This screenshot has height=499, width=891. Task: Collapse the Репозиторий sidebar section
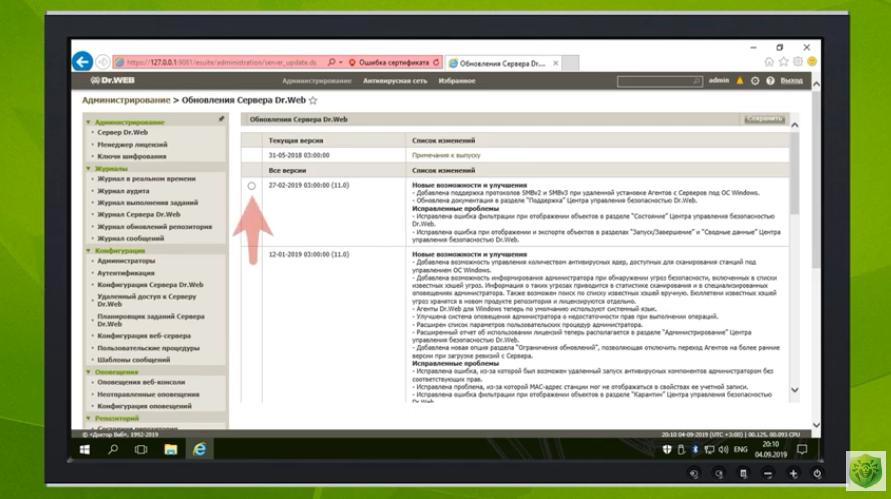pos(88,418)
